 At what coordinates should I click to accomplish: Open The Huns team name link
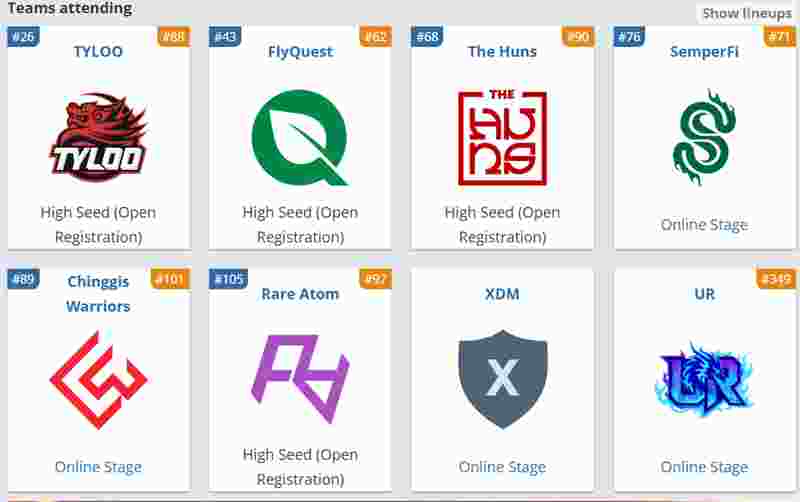(x=502, y=52)
